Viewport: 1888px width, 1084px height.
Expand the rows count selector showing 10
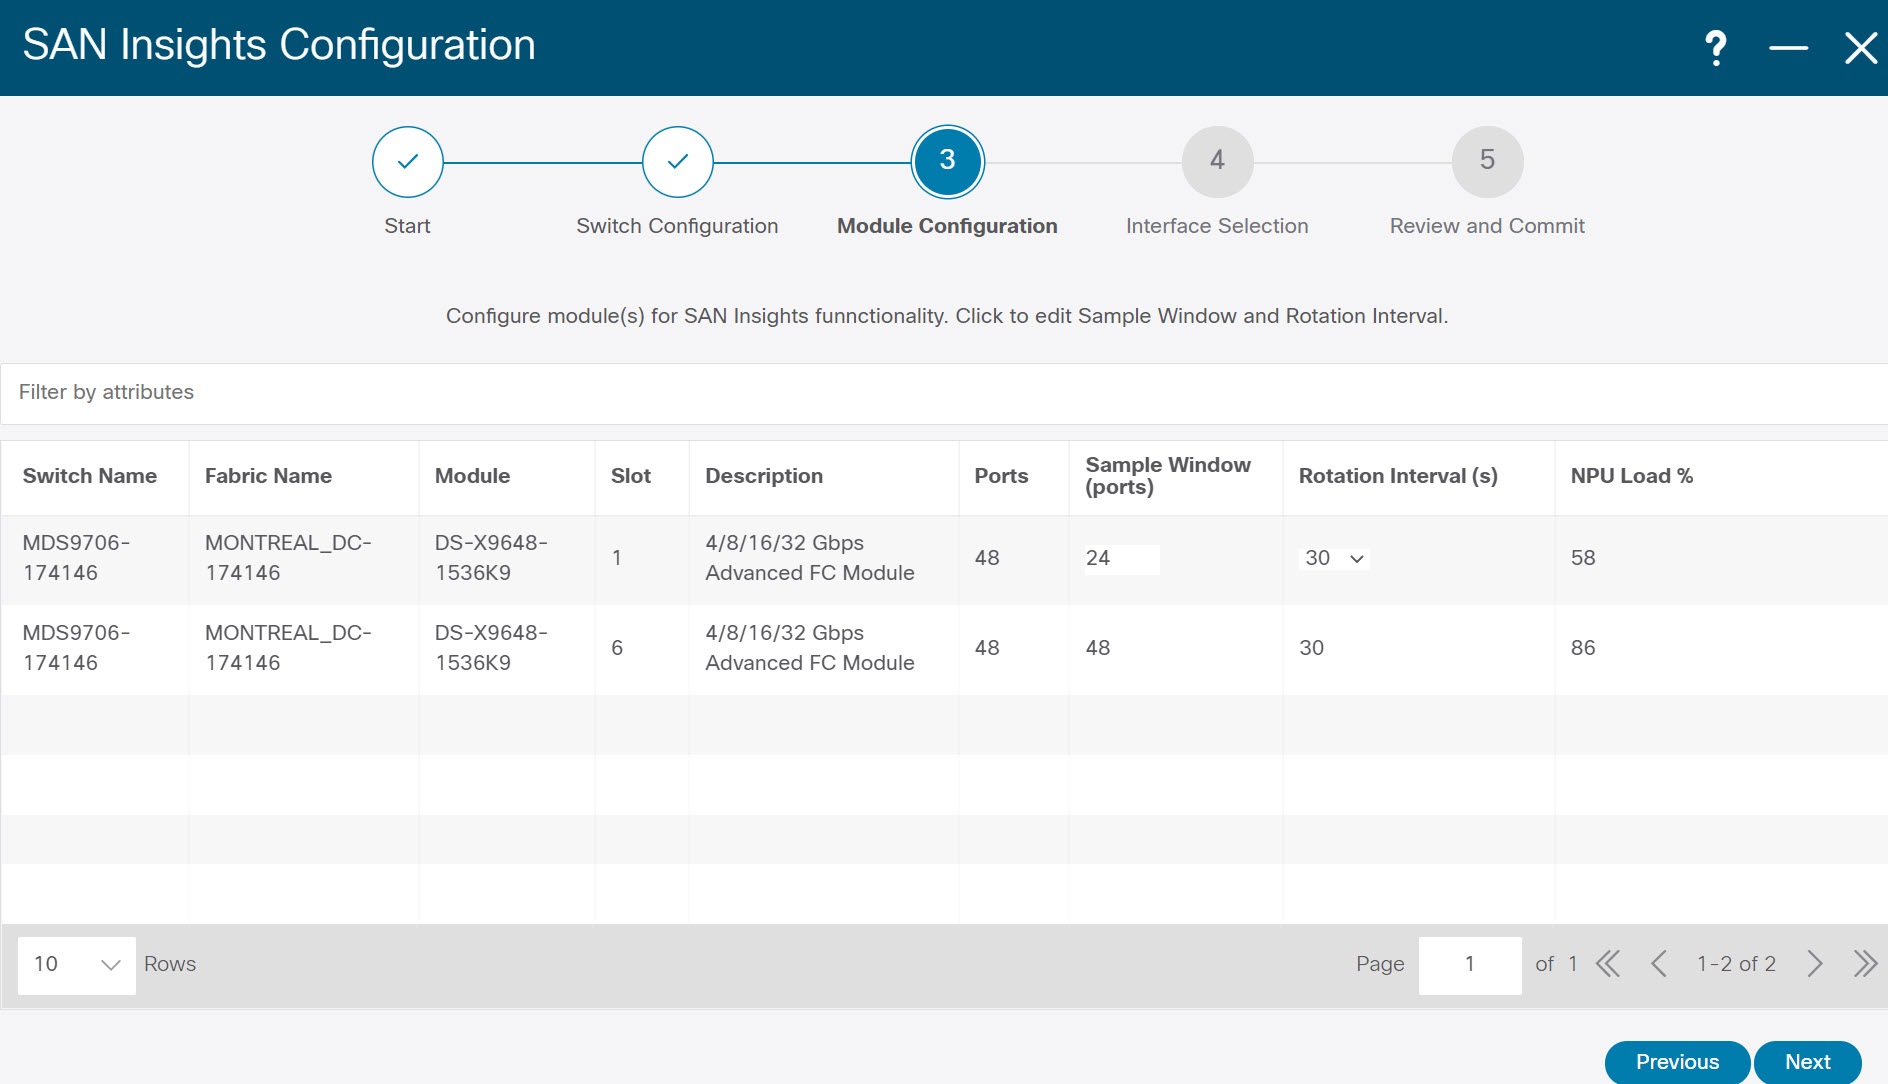pos(75,964)
